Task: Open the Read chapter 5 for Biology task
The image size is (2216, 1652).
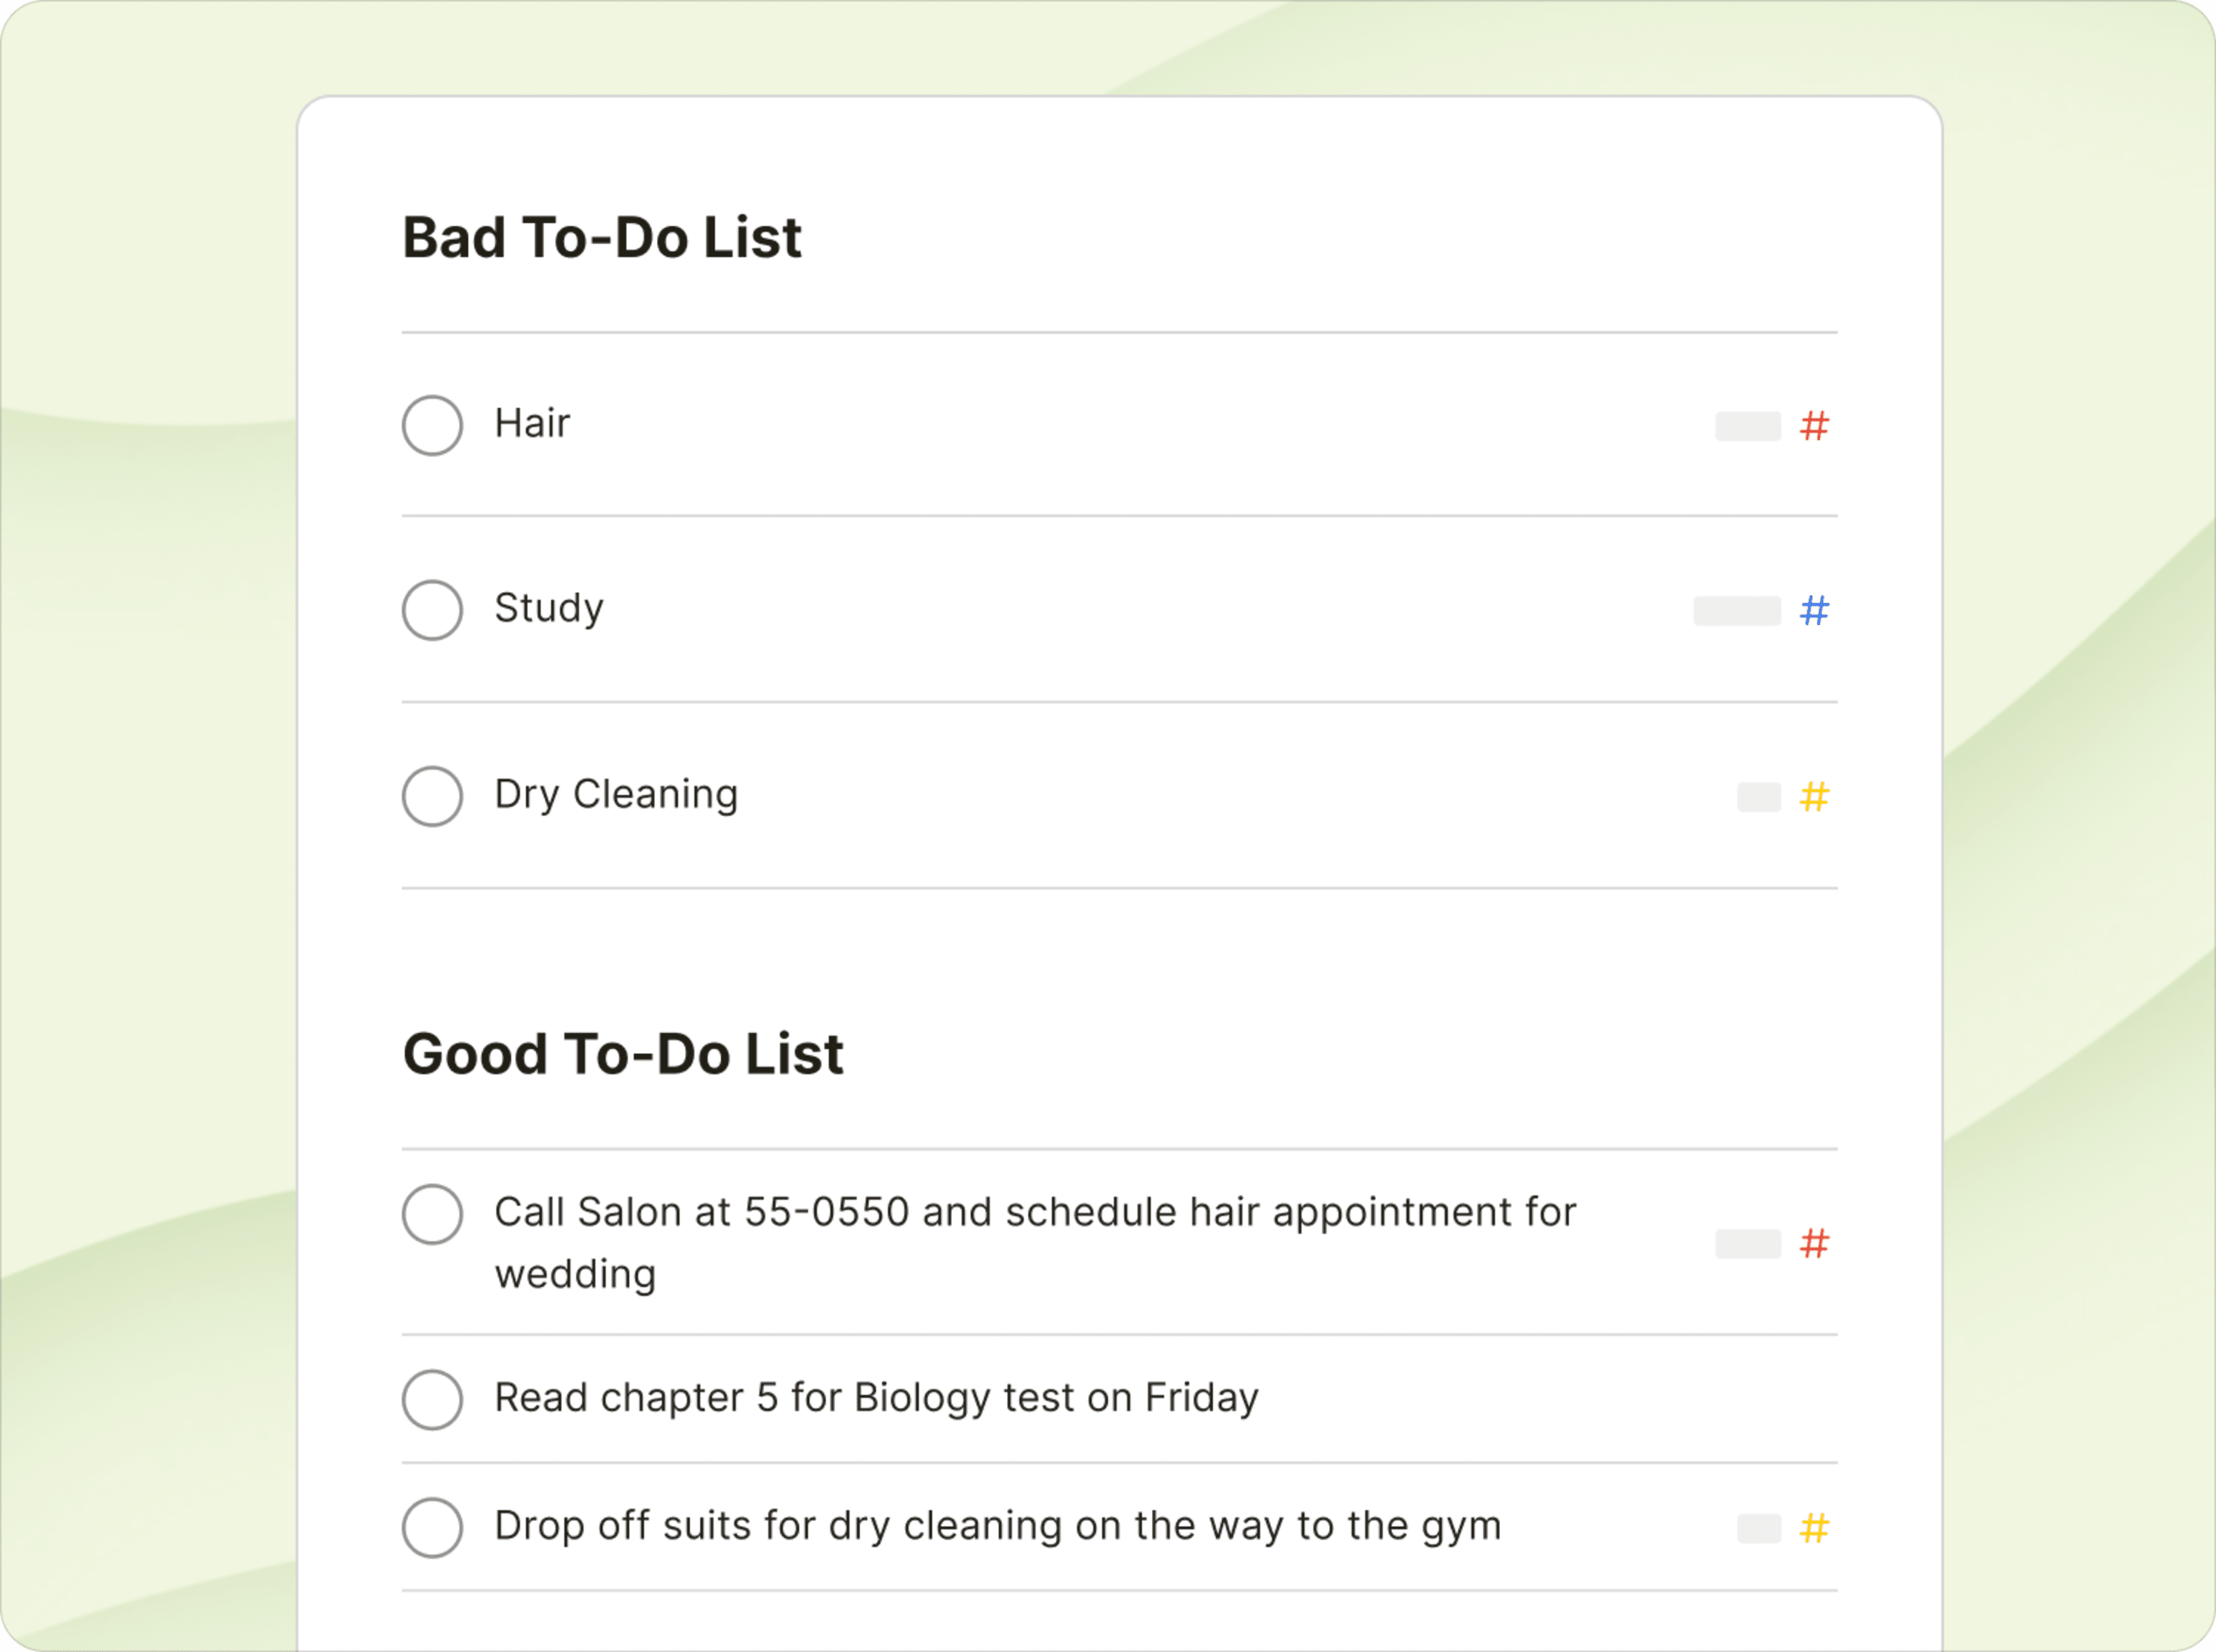Action: point(876,1399)
